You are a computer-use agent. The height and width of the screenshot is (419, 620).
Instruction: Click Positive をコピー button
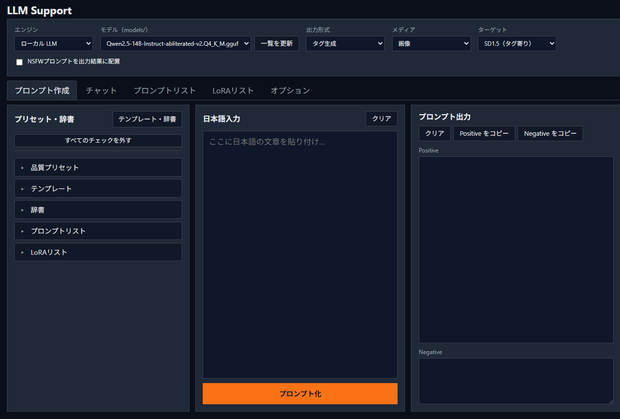click(x=484, y=134)
